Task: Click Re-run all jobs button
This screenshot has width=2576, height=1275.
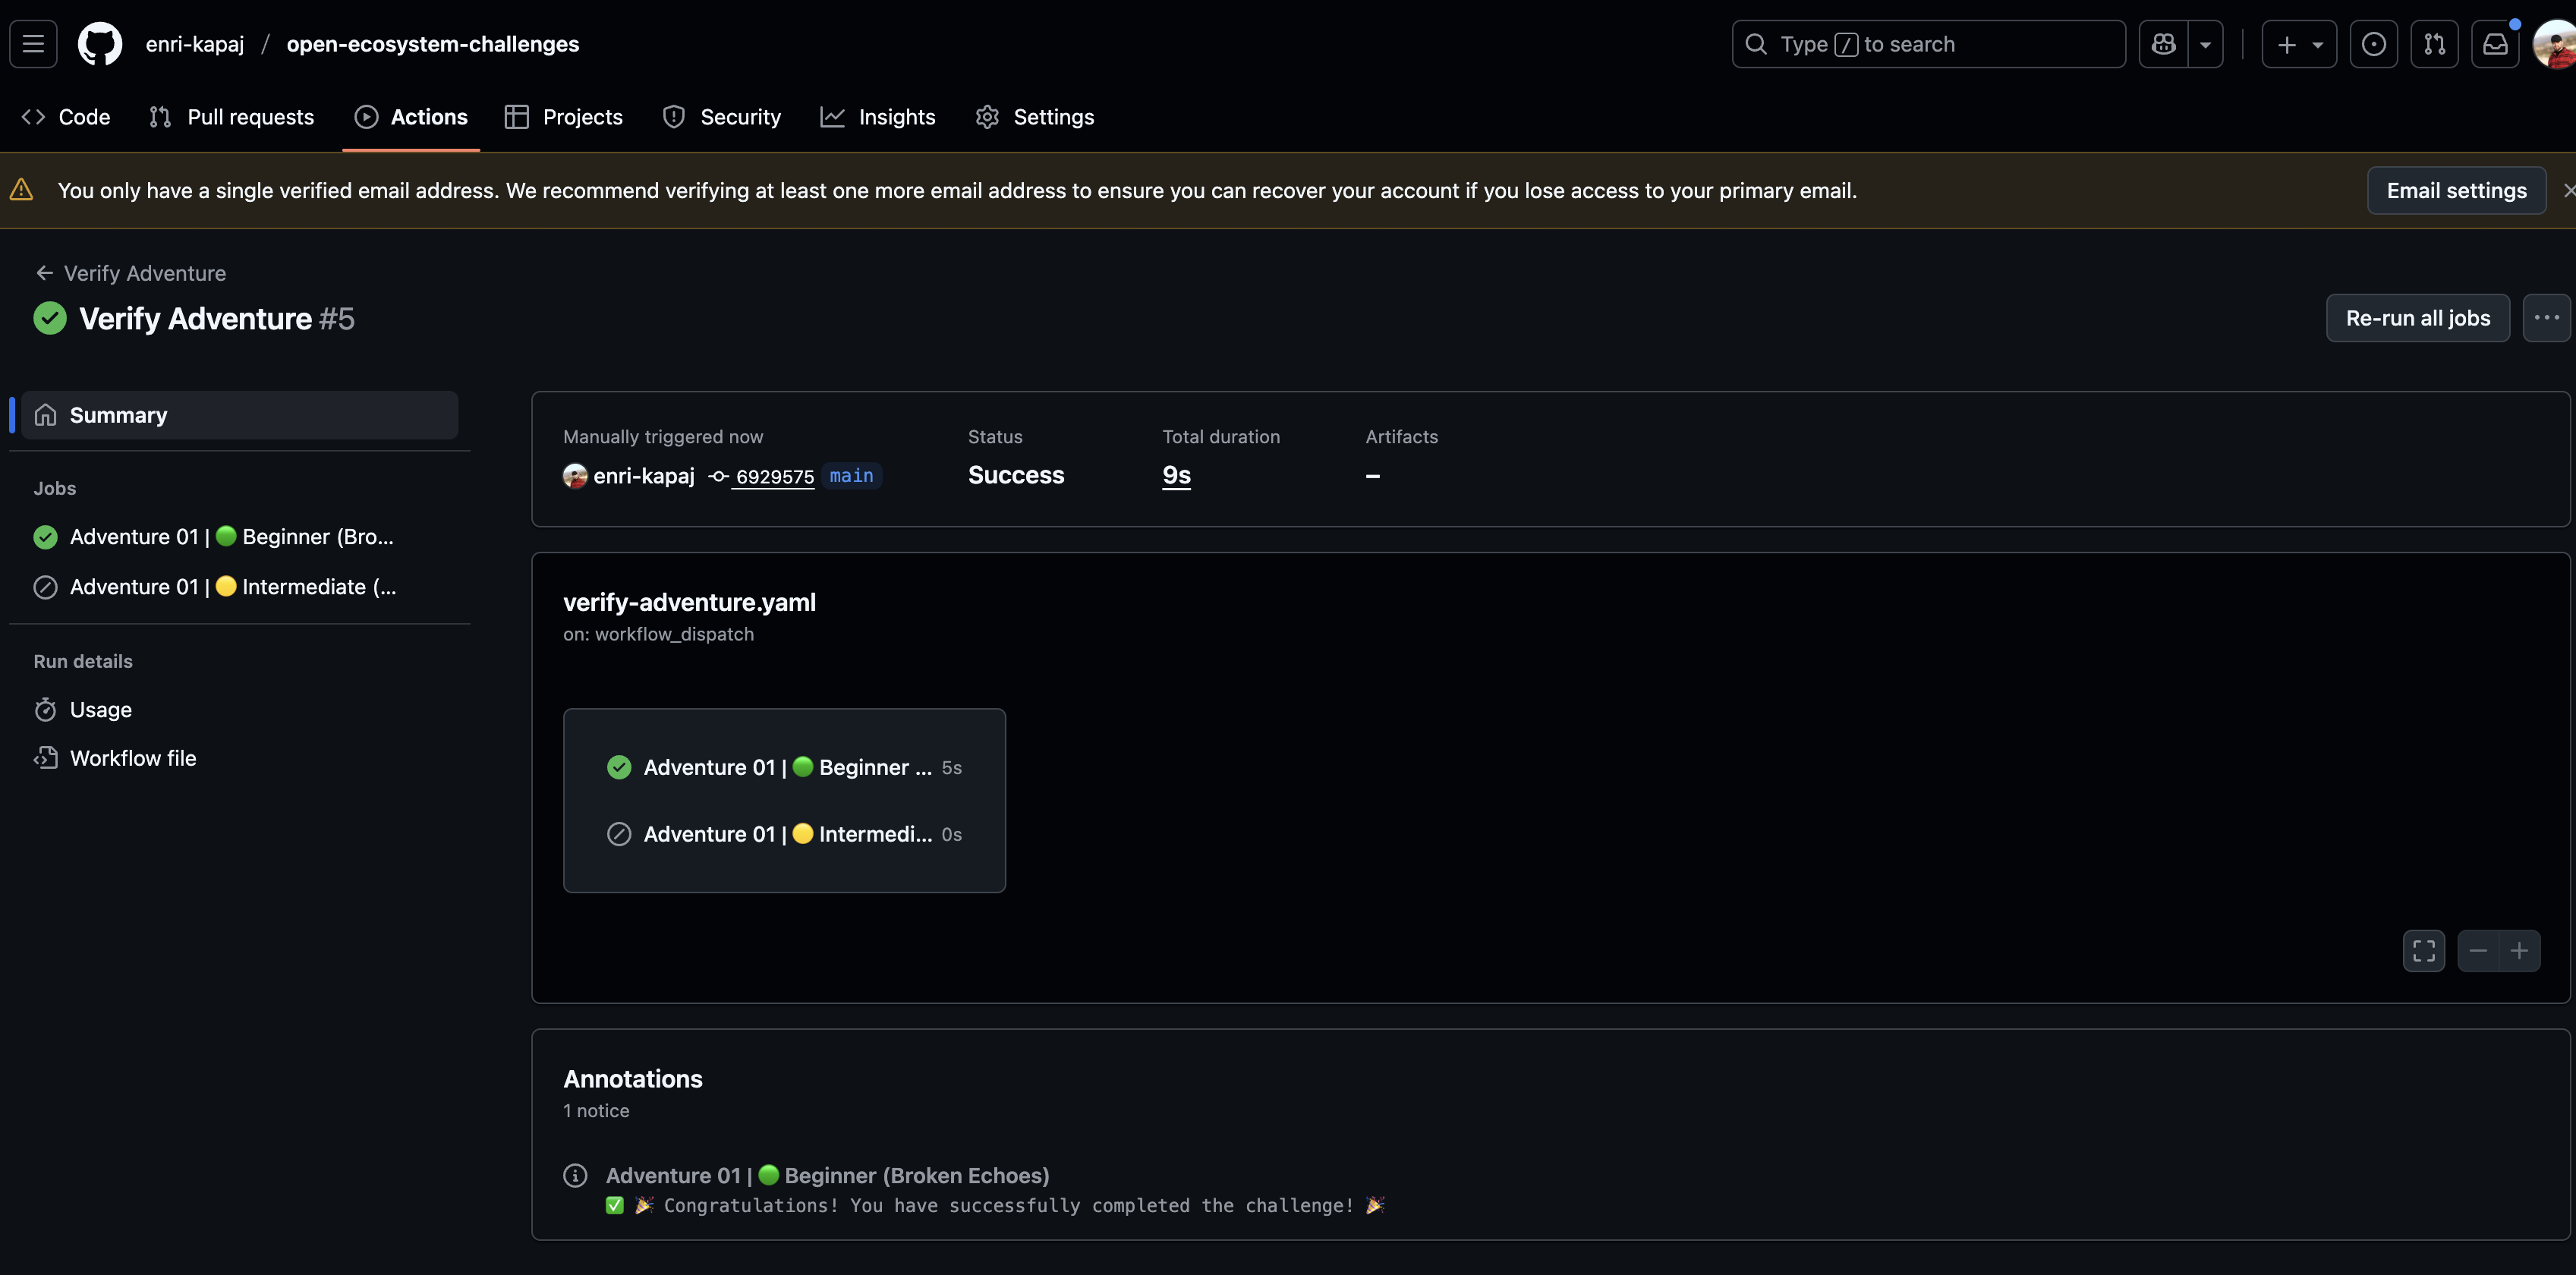Action: 2417,318
